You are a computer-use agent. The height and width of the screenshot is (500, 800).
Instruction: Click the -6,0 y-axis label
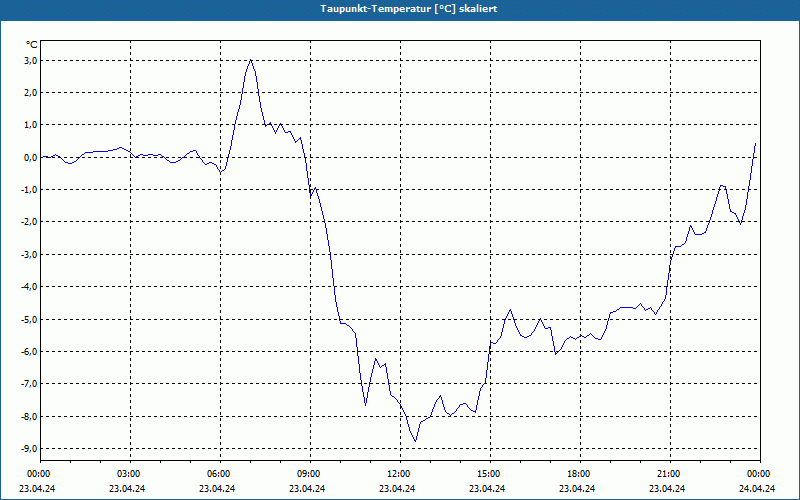[x=30, y=352]
